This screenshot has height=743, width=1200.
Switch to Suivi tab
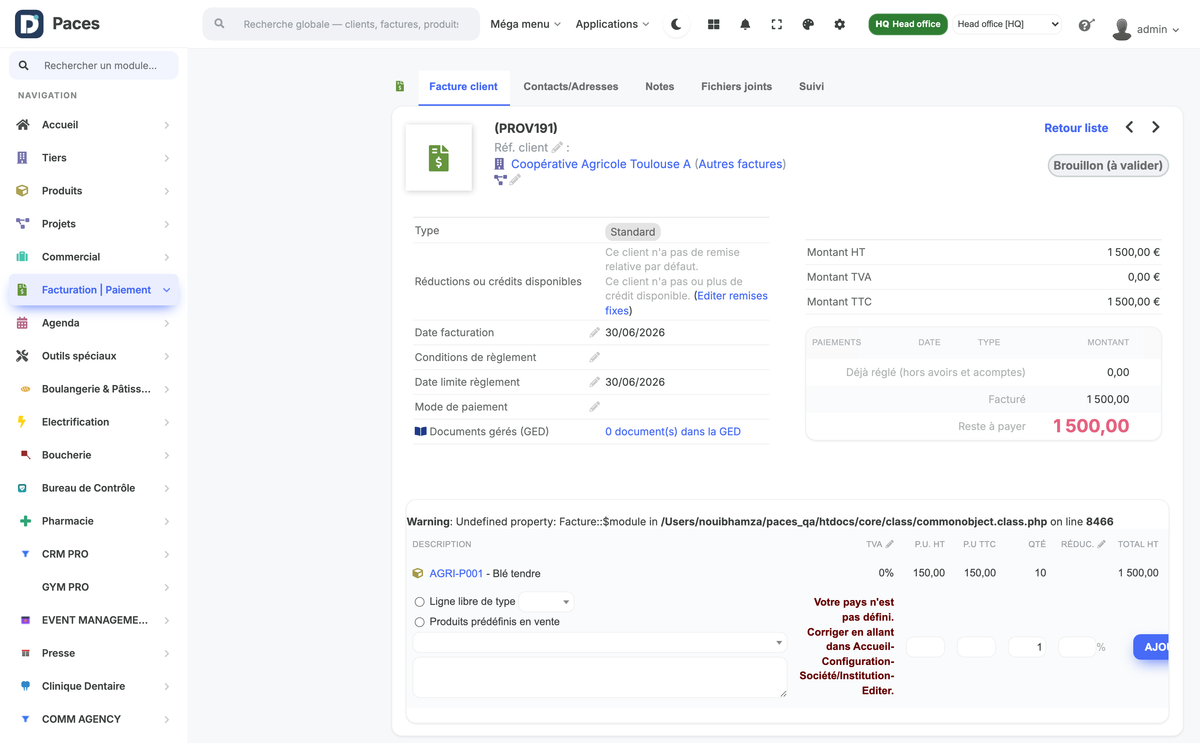point(812,87)
